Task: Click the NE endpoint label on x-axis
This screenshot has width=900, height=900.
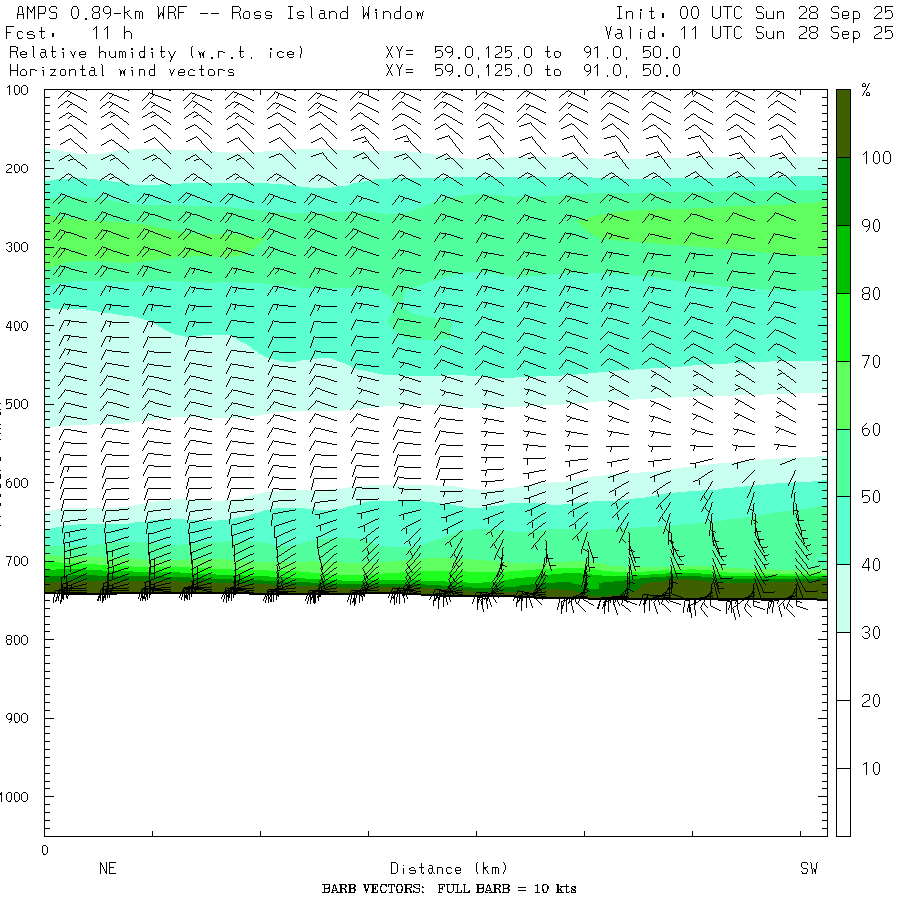Action: 108,869
